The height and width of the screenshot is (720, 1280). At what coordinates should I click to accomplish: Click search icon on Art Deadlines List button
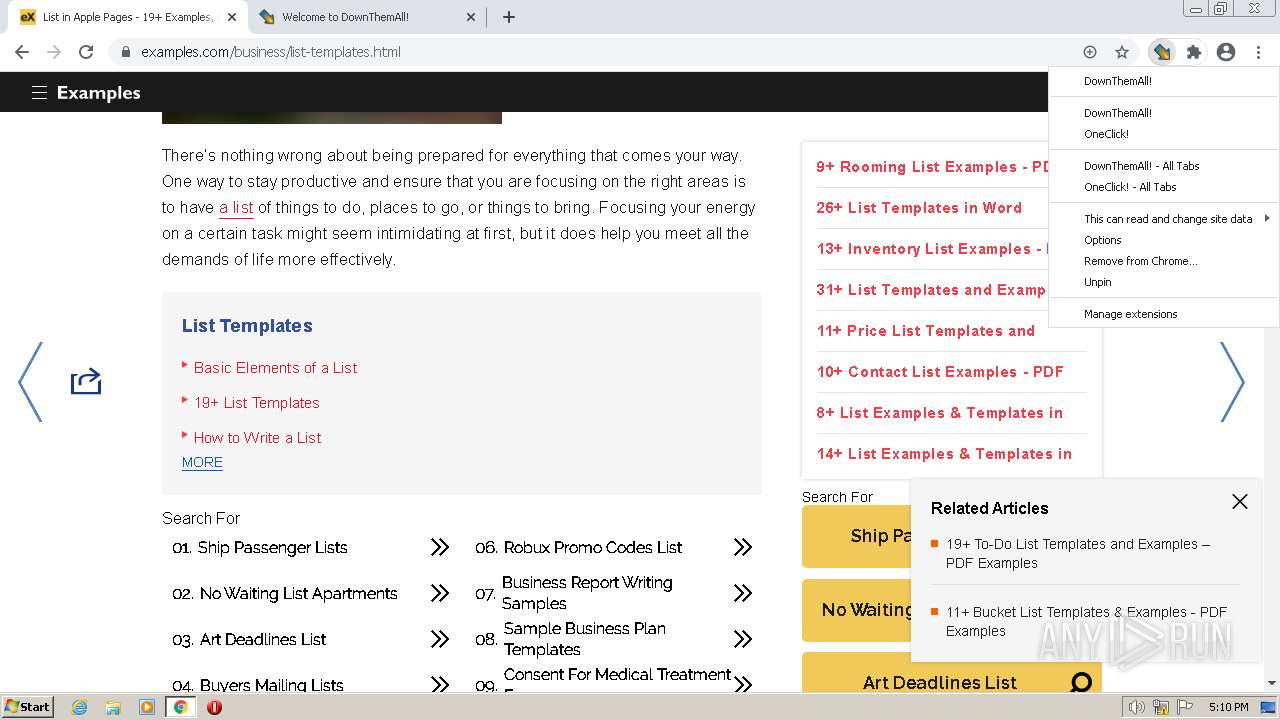pos(1081,683)
